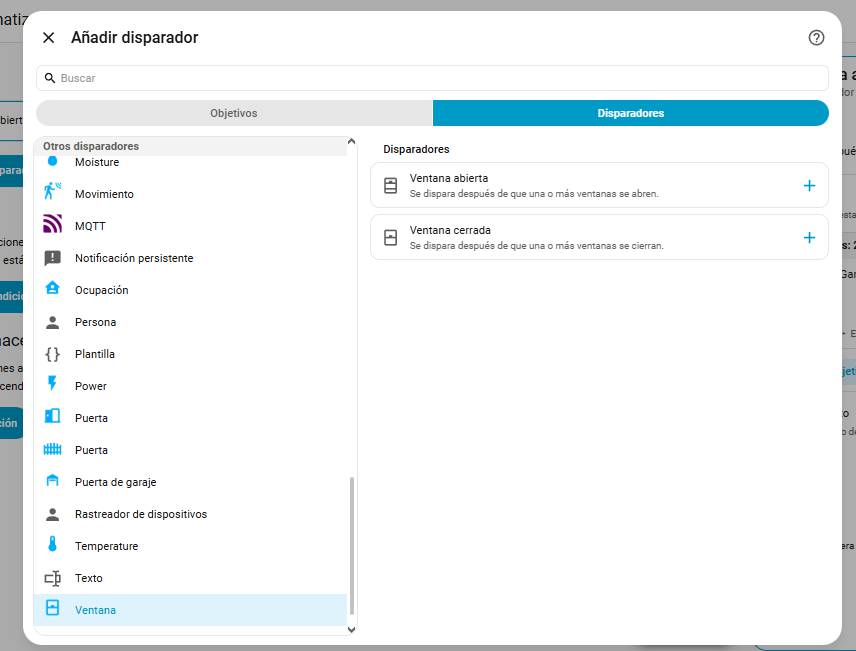The image size is (856, 651).
Task: Add the Ventana cerrada trigger with plus
Action: pyautogui.click(x=809, y=237)
